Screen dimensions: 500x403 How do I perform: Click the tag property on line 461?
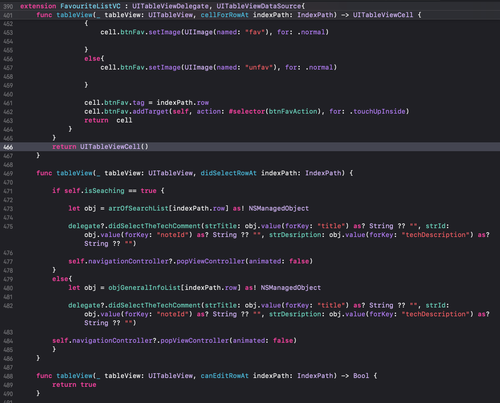(139, 103)
